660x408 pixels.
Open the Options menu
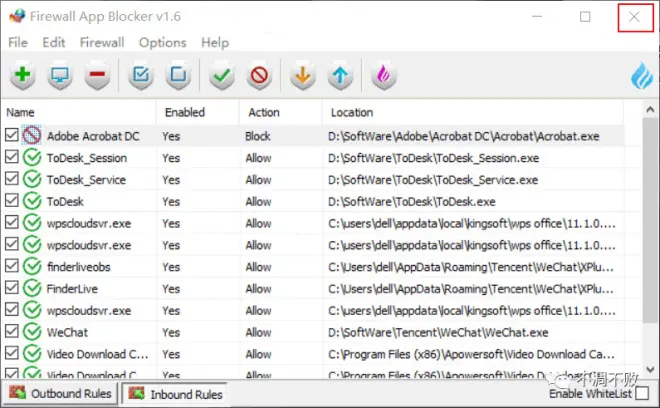[162, 43]
